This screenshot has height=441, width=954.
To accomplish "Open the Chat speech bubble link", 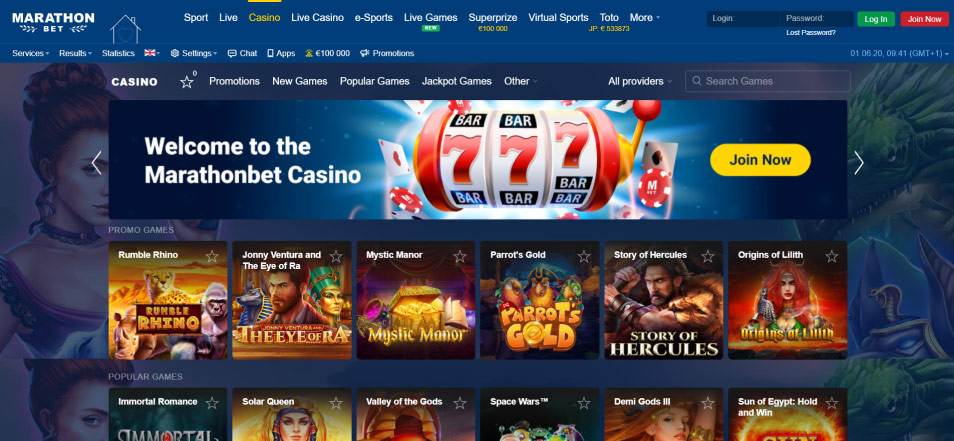I will pos(242,54).
